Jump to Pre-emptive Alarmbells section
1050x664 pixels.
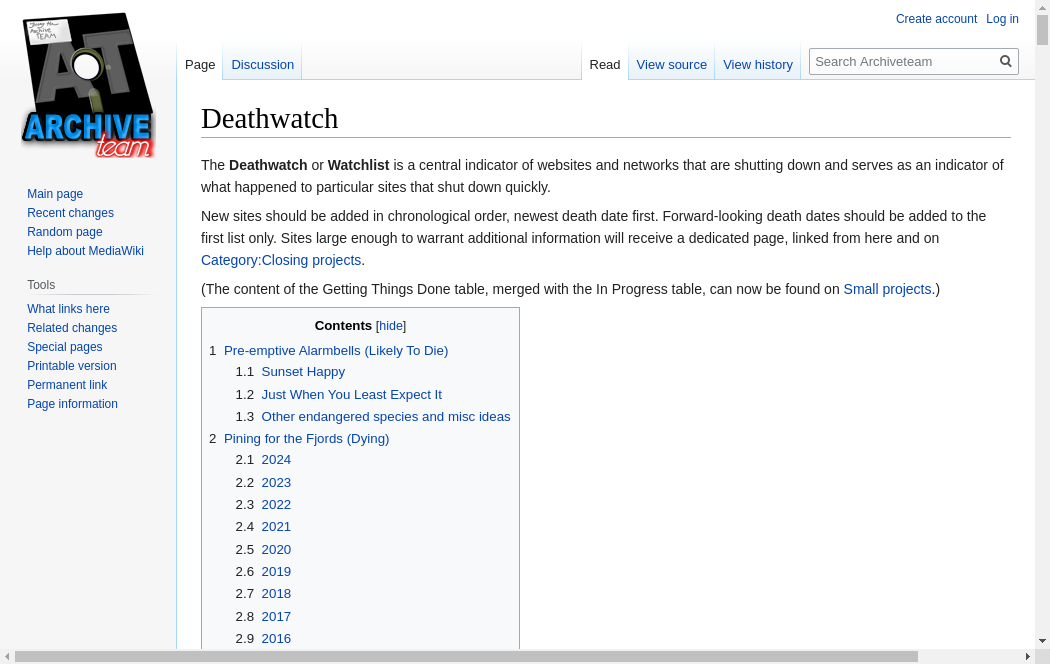(x=336, y=350)
